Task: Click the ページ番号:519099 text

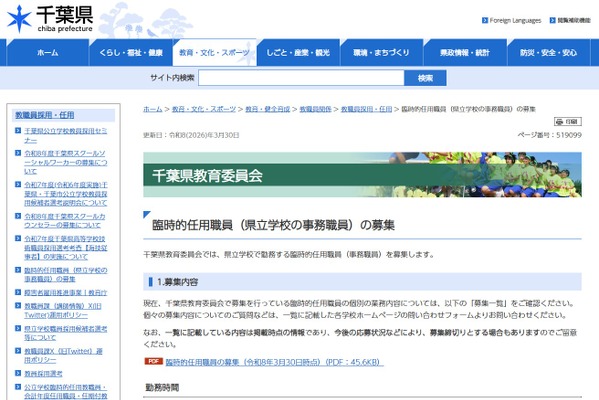Action: coord(550,135)
